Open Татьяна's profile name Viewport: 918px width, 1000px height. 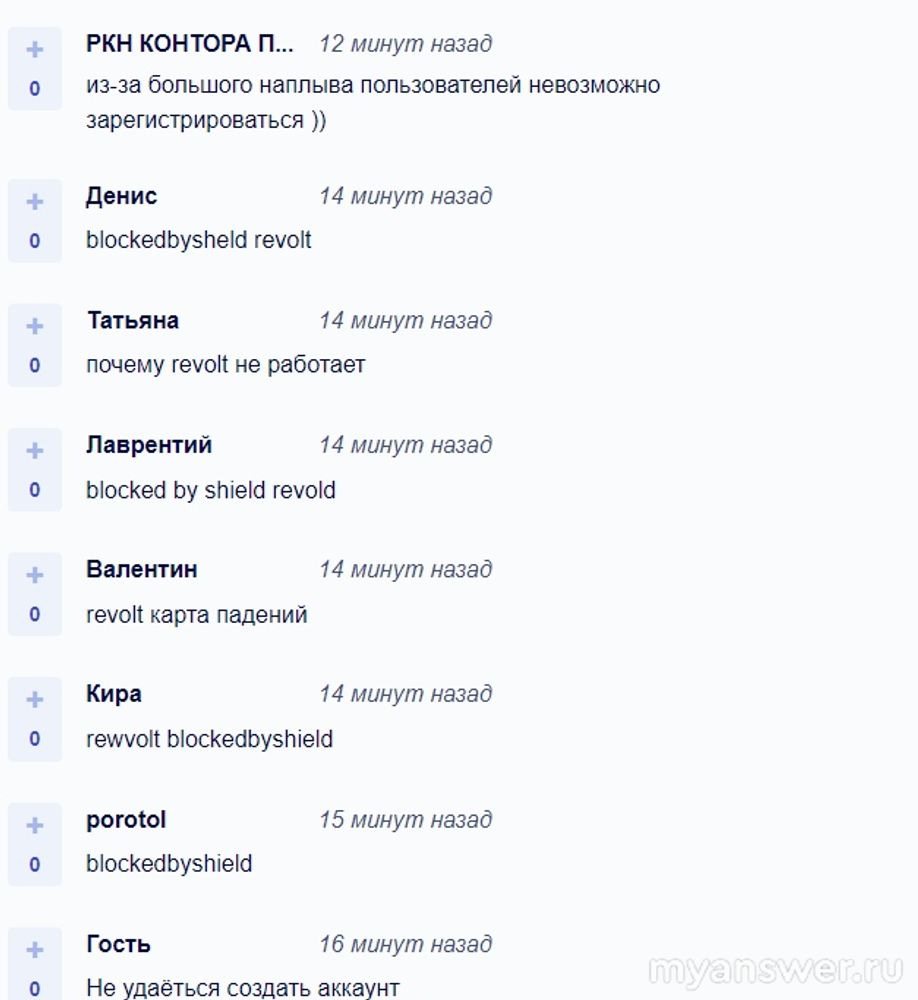132,321
